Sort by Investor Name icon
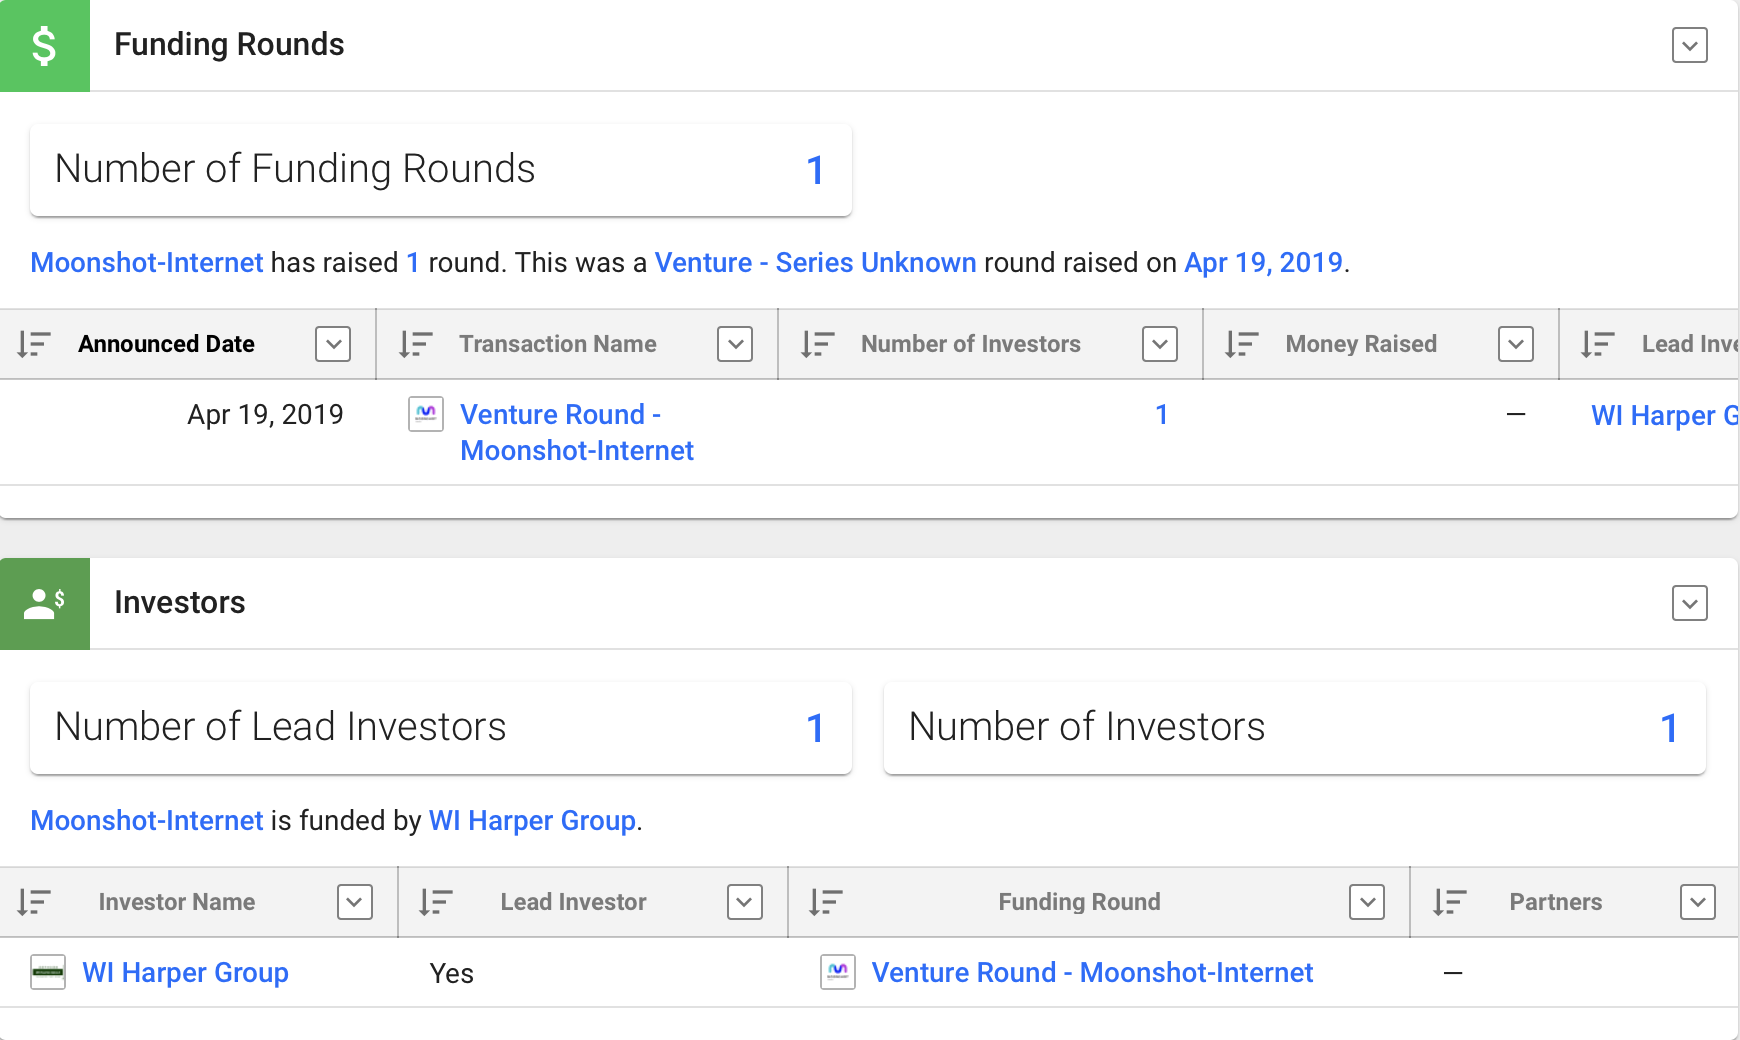Viewport: 1740px width, 1040px height. coord(34,902)
